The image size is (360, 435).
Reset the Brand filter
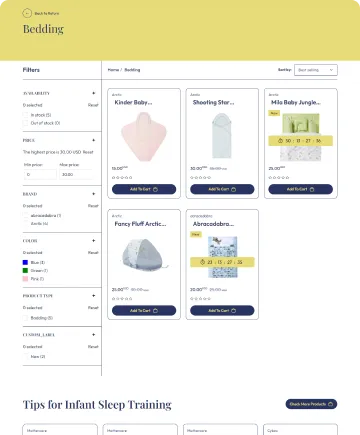pyautogui.click(x=93, y=206)
